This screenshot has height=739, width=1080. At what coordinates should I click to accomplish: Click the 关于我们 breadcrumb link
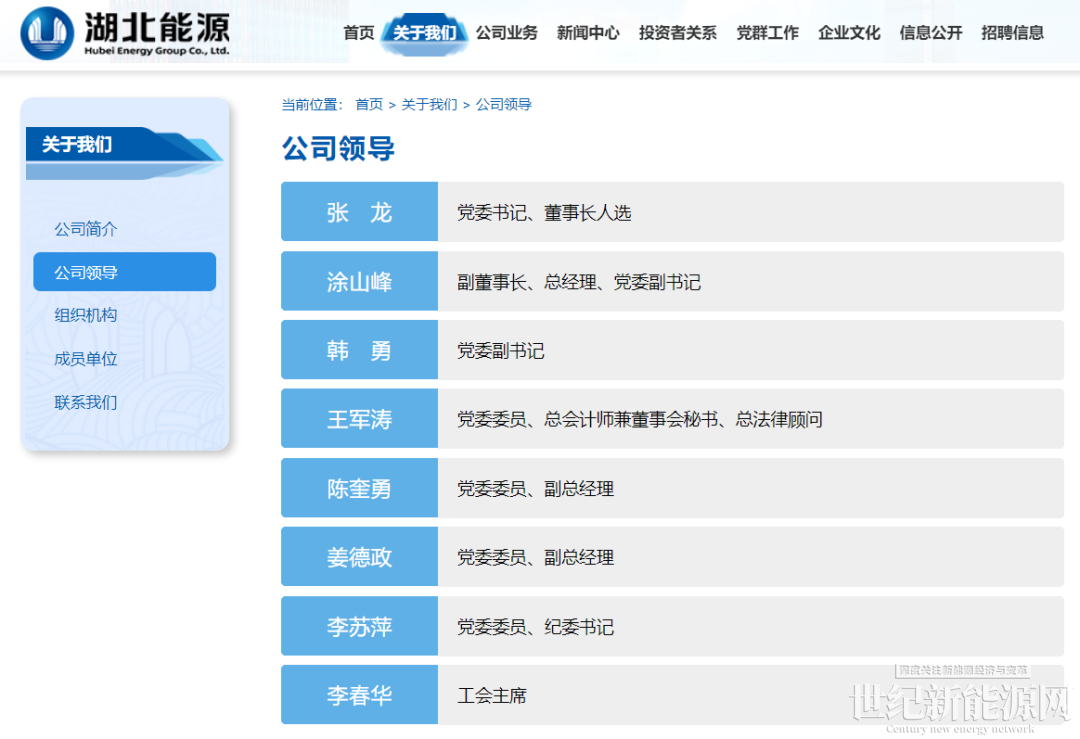point(429,104)
